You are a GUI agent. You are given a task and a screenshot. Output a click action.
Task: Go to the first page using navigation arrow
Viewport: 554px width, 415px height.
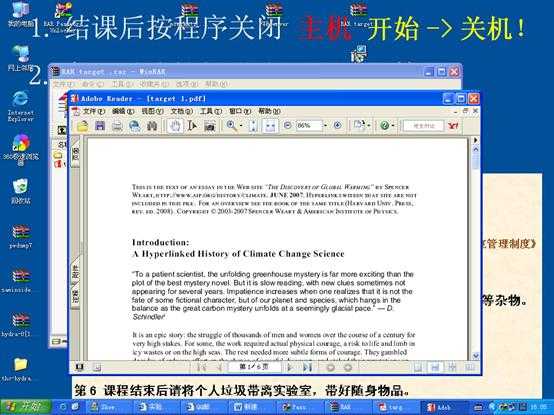pyautogui.click(x=202, y=368)
